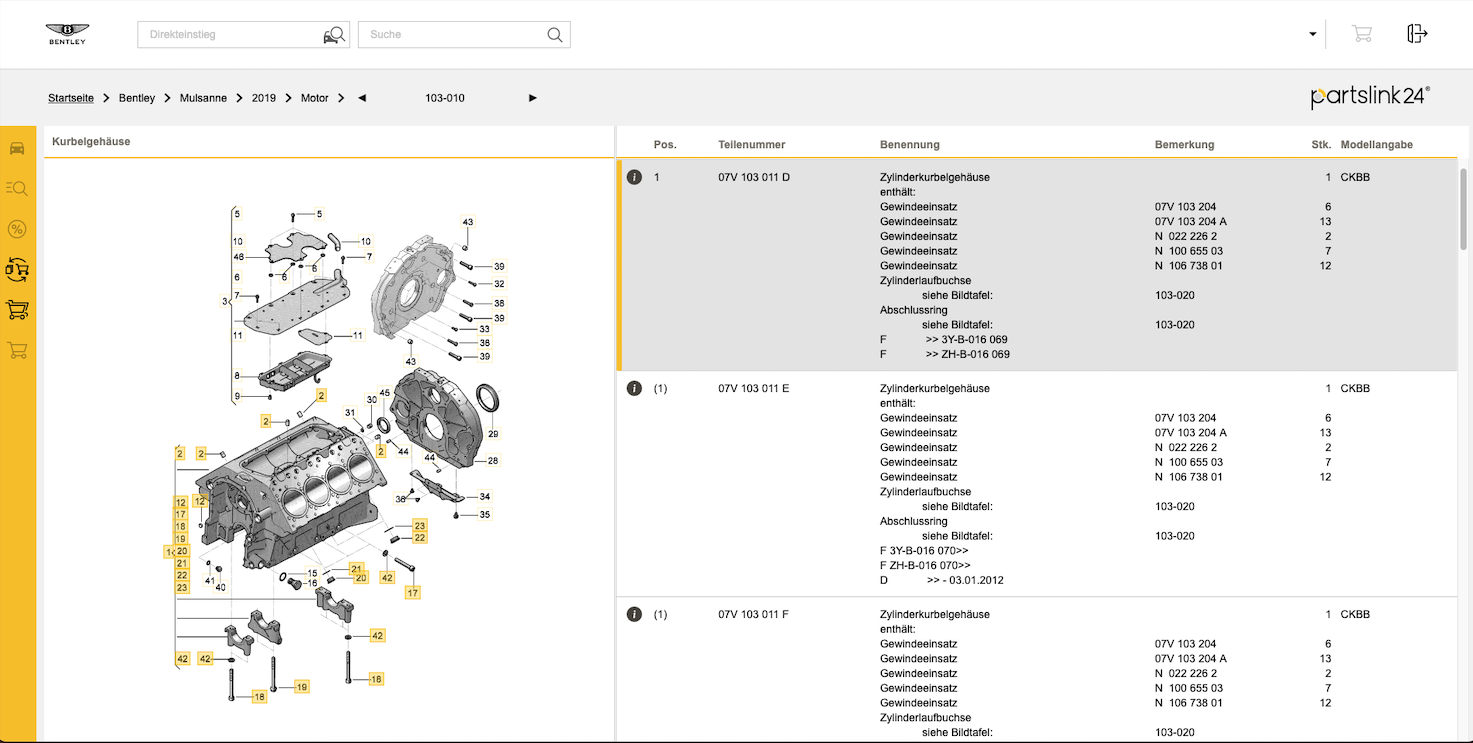The height and width of the screenshot is (743, 1473).
Task: Open the account dropdown arrow in the header
Action: click(x=1313, y=34)
